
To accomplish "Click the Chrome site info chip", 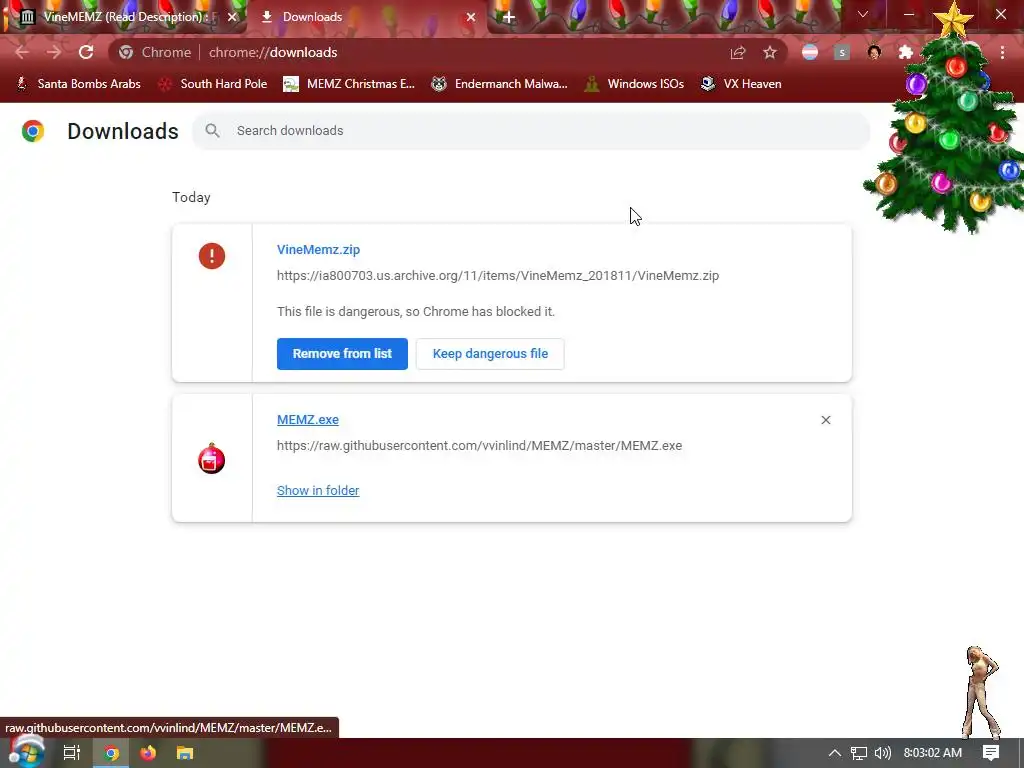I will coord(155,52).
